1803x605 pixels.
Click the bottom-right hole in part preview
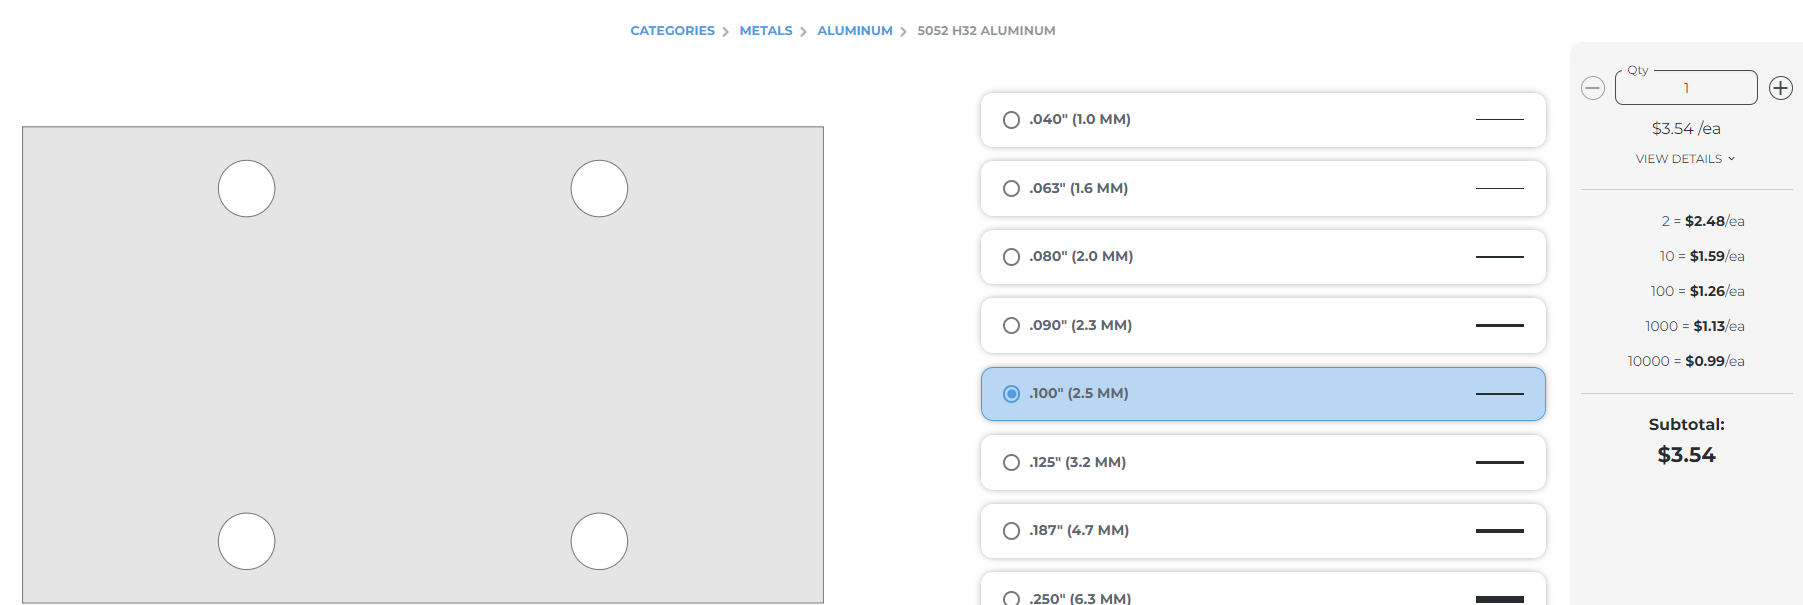tap(599, 541)
